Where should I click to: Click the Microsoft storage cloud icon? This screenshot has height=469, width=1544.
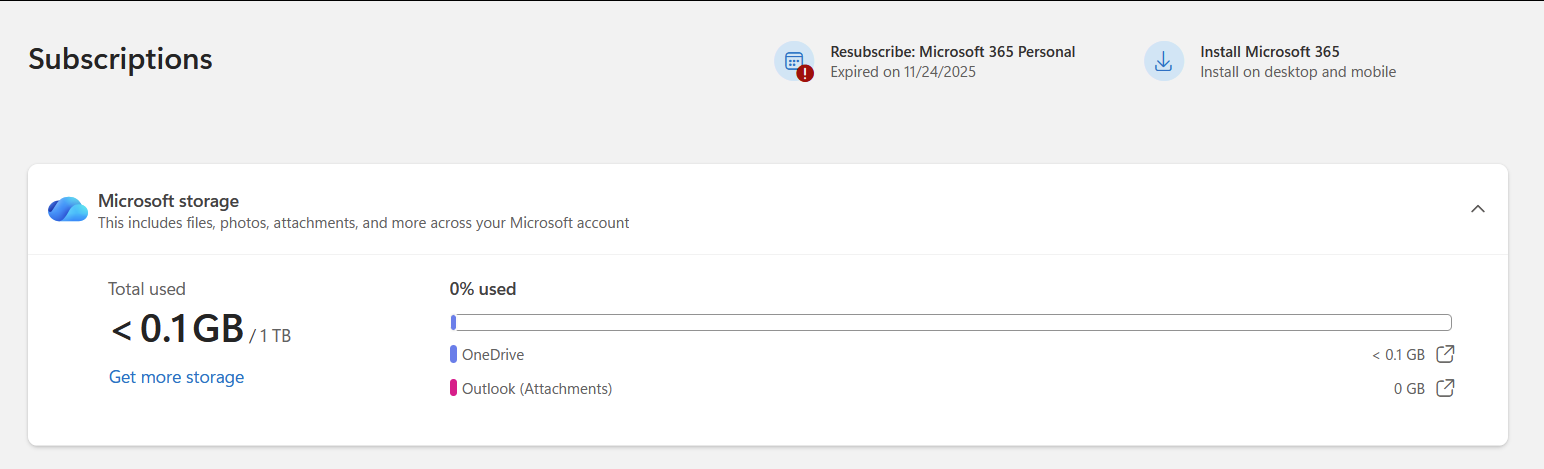click(68, 210)
